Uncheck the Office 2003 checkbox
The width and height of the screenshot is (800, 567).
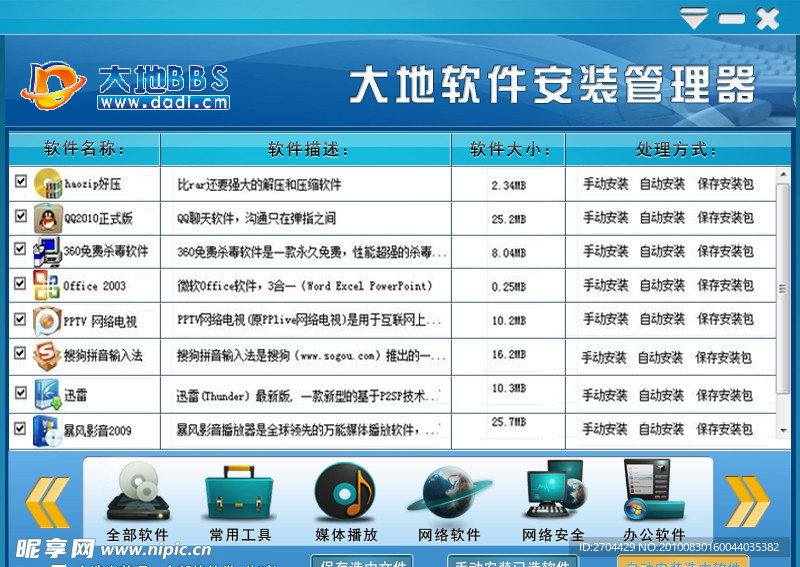(20, 283)
